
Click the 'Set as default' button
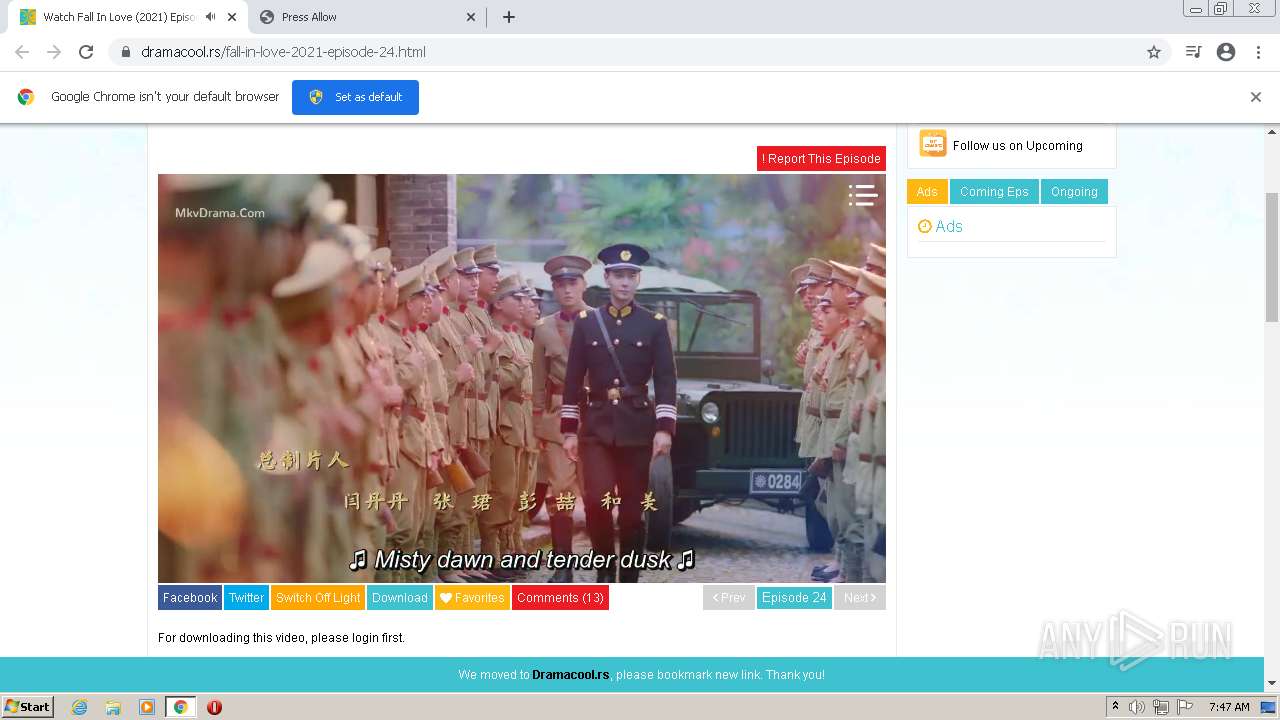click(355, 97)
